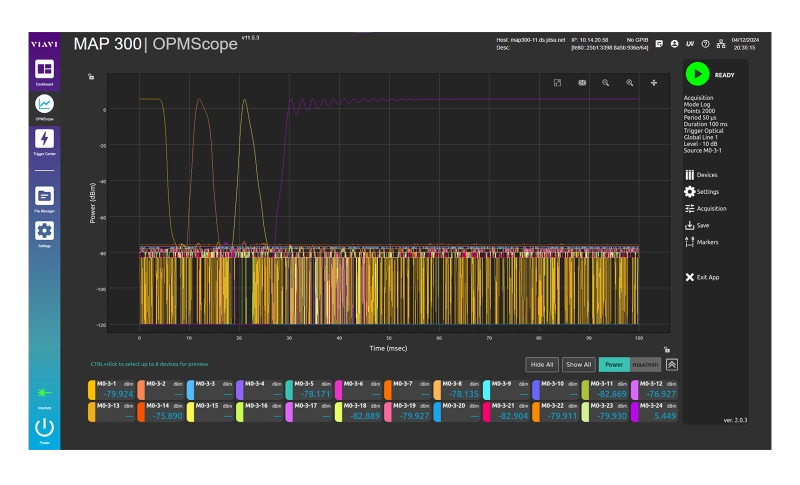
Task: Open the help question mark icon
Action: pos(705,44)
